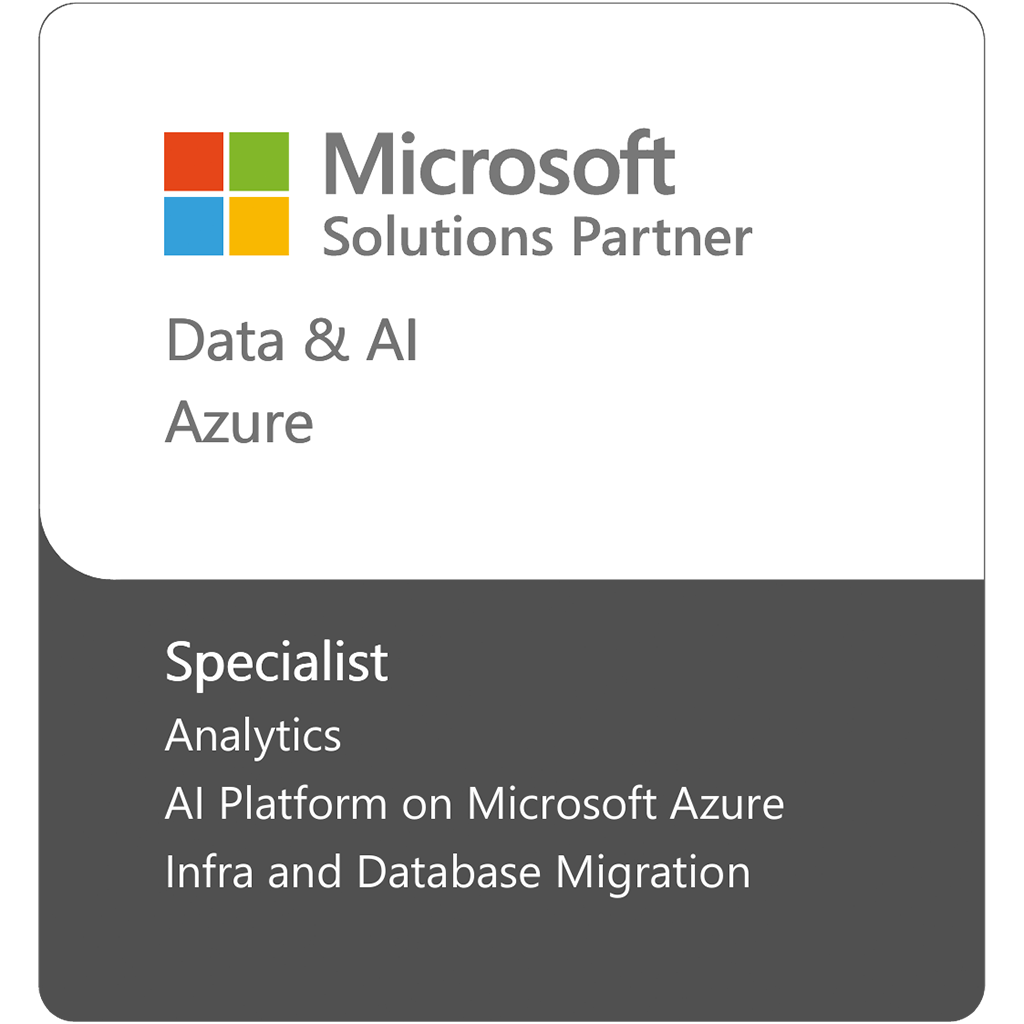This screenshot has height=1024, width=1024.
Task: Click the Solutions Partner text
Action: 537,236
